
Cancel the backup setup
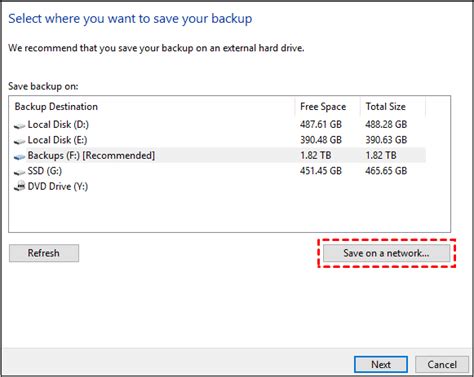coord(442,364)
